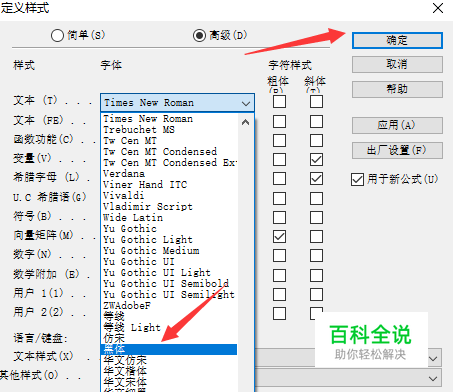Click the 确定 button

[x=397, y=41]
